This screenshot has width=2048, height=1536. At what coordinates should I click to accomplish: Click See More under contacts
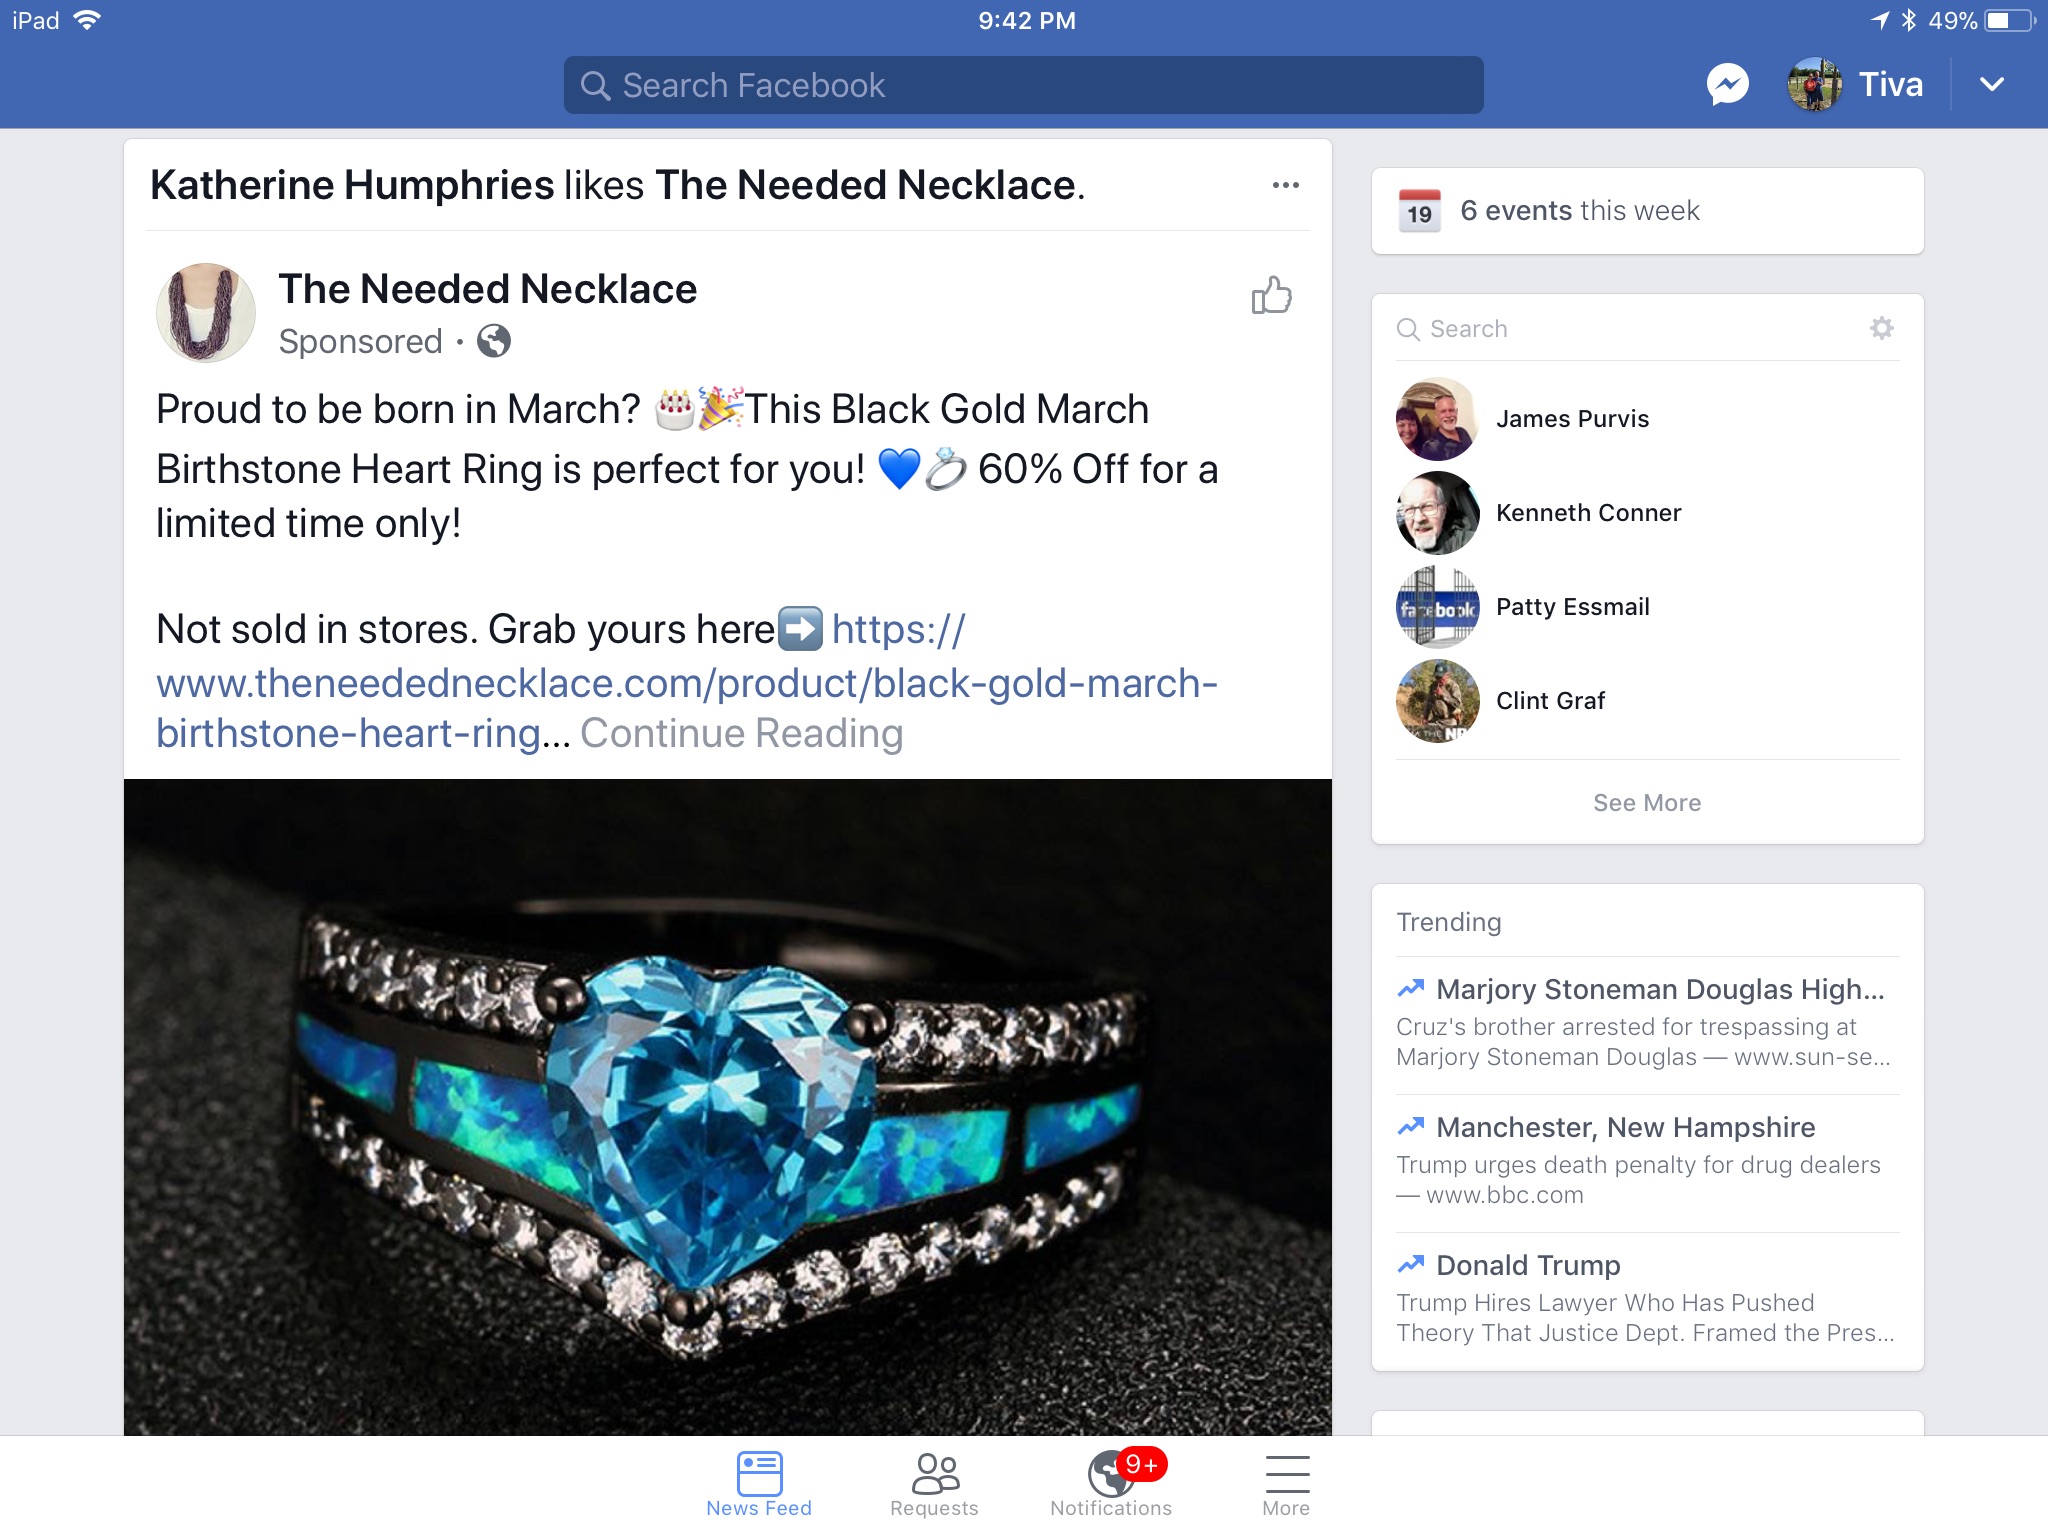pos(1647,803)
